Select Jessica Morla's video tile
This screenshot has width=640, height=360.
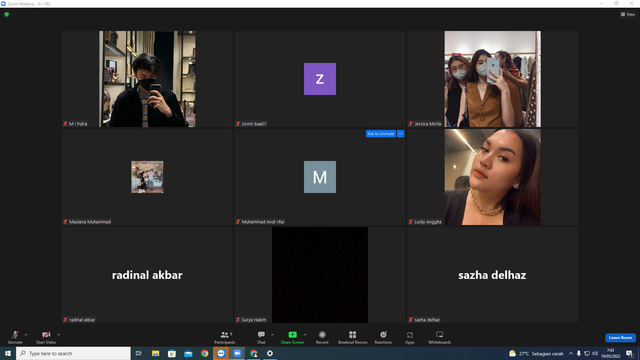(x=492, y=79)
